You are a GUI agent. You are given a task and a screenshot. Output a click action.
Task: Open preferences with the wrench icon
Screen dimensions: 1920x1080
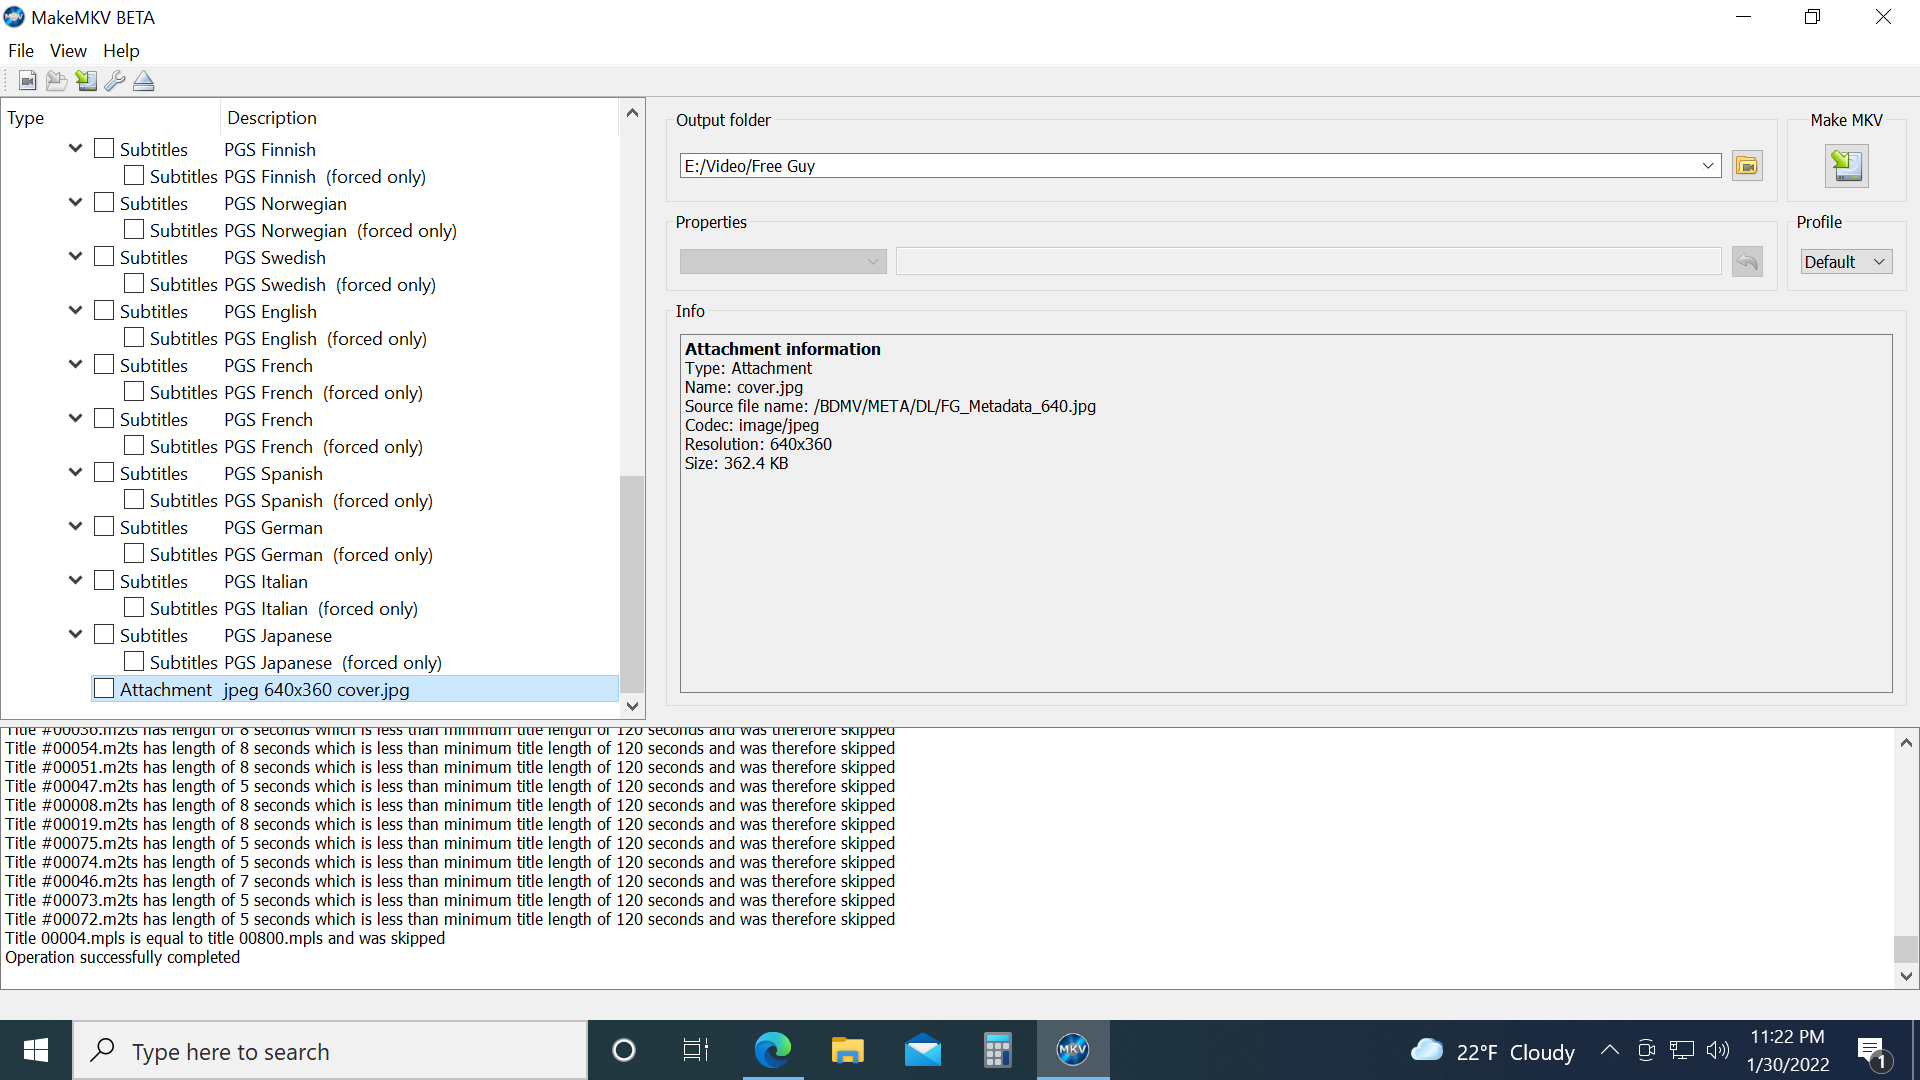coord(115,81)
